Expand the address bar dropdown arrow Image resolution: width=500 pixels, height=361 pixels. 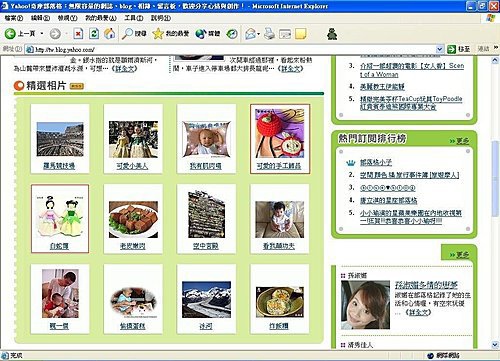pyautogui.click(x=440, y=49)
